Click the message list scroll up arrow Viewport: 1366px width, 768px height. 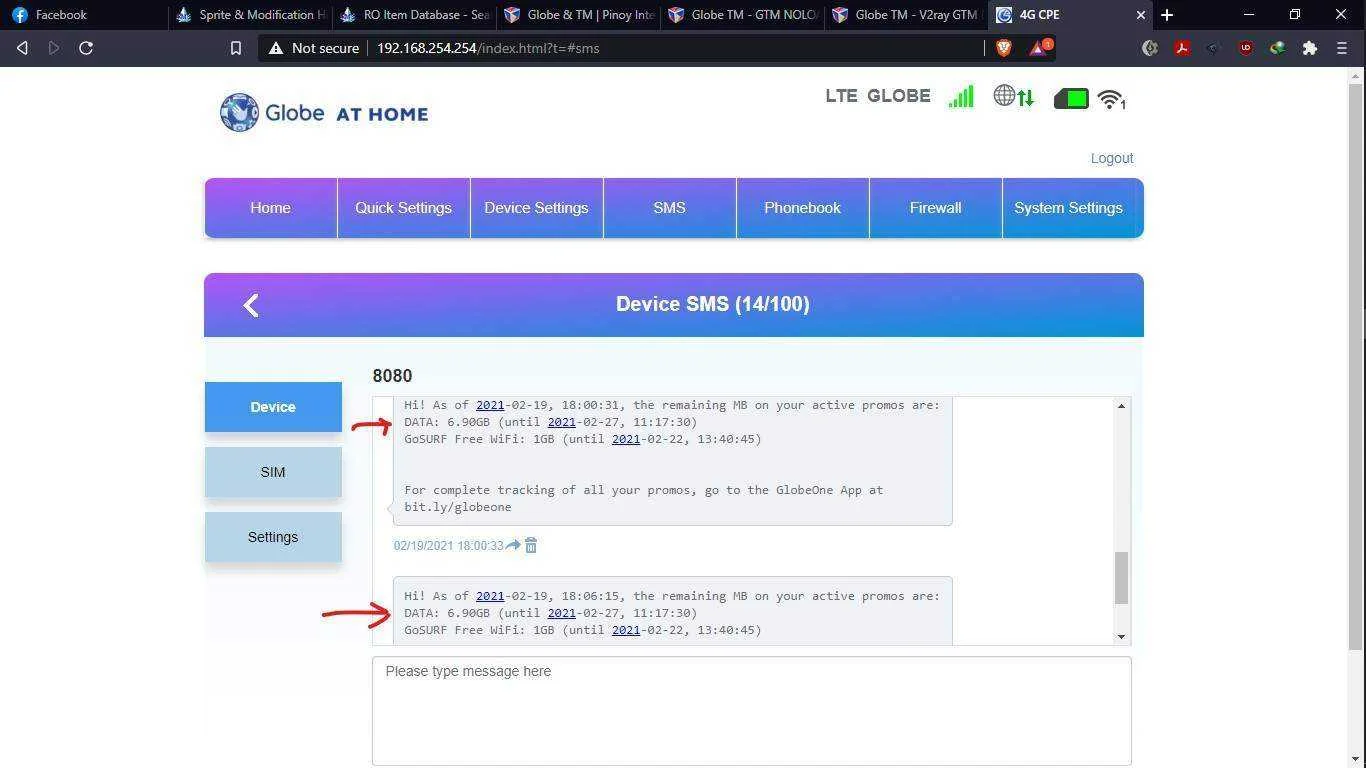click(x=1121, y=405)
